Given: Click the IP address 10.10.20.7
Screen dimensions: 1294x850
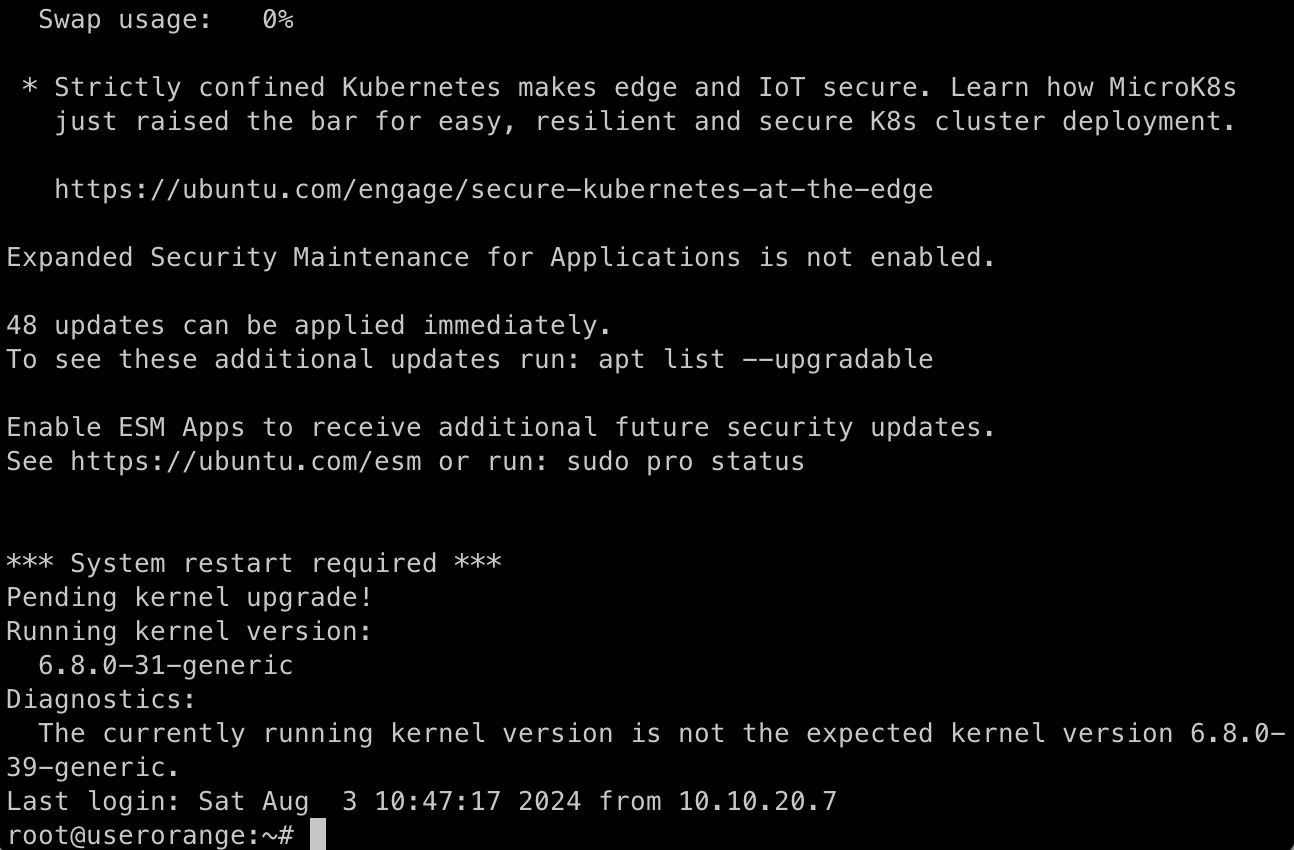Looking at the screenshot, I should pyautogui.click(x=758, y=801).
